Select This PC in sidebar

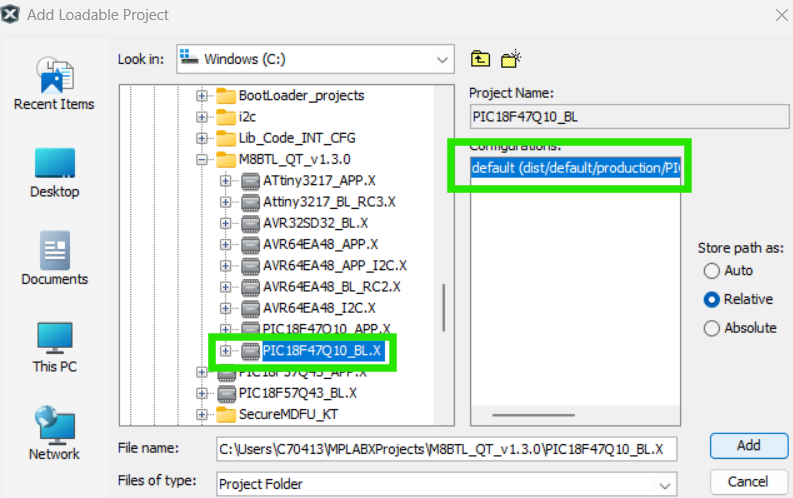54,346
